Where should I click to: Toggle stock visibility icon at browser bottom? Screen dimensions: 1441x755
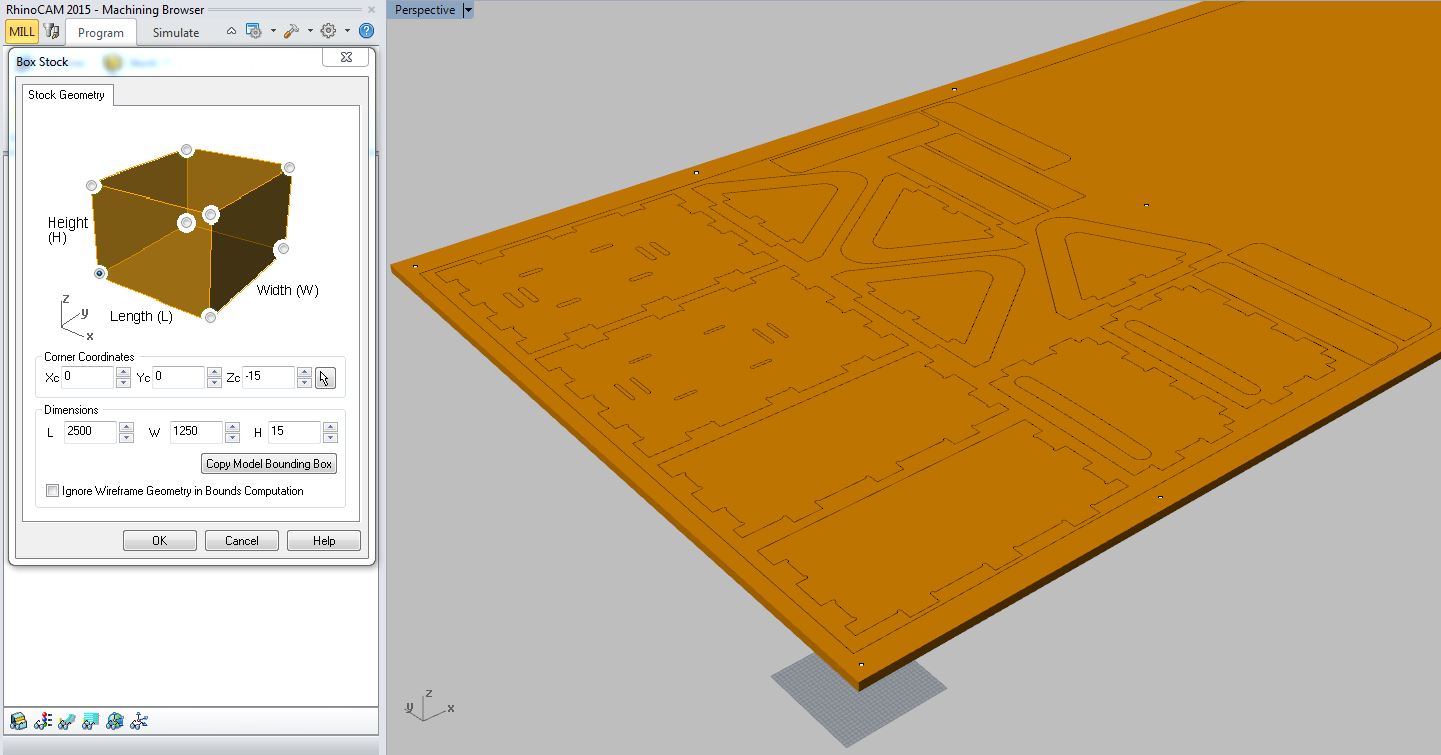click(19, 720)
